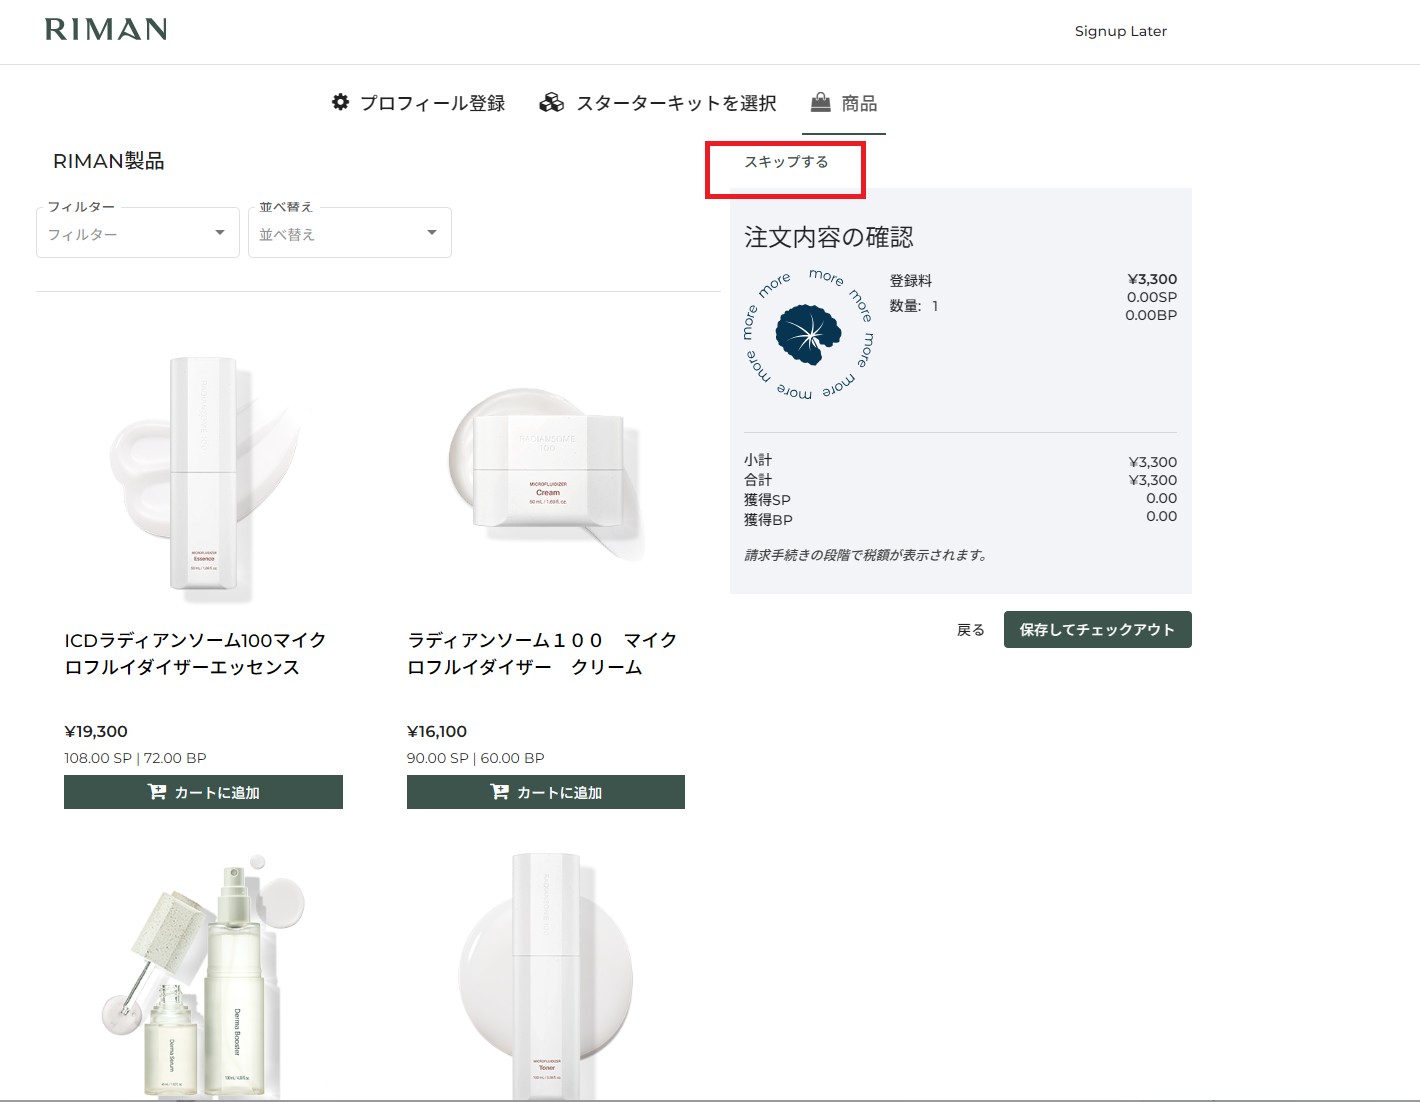Screen dimensions: 1420x1102
Task: Click the Signup Later link
Action: (1121, 31)
